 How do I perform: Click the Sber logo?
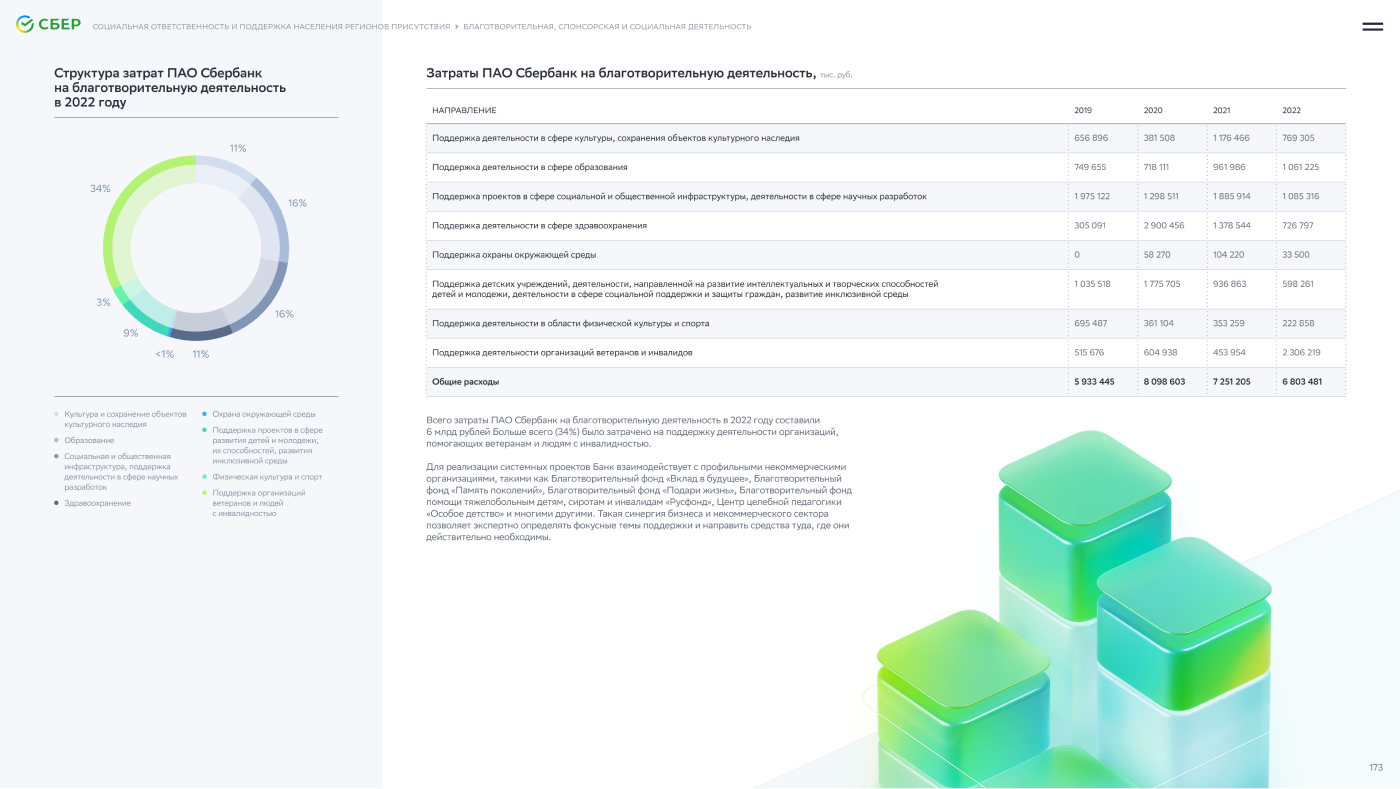pos(48,25)
